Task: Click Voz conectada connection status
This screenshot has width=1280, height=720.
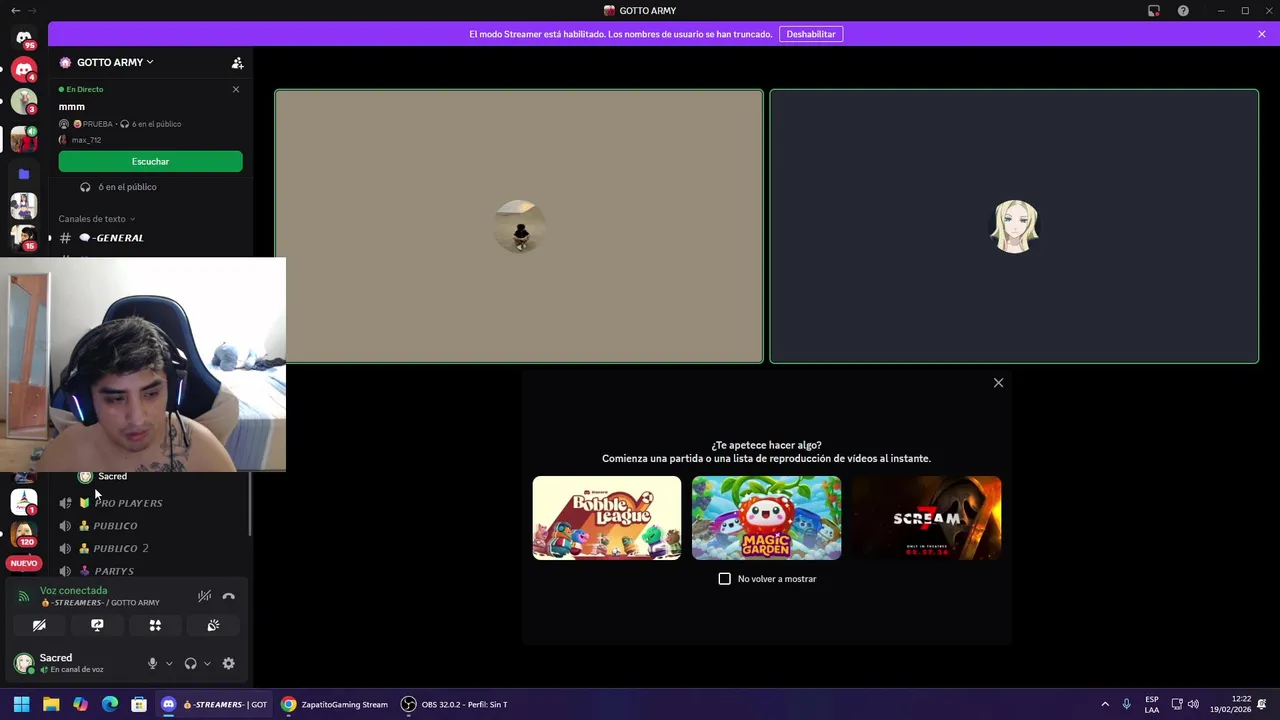Action: pyautogui.click(x=73, y=591)
